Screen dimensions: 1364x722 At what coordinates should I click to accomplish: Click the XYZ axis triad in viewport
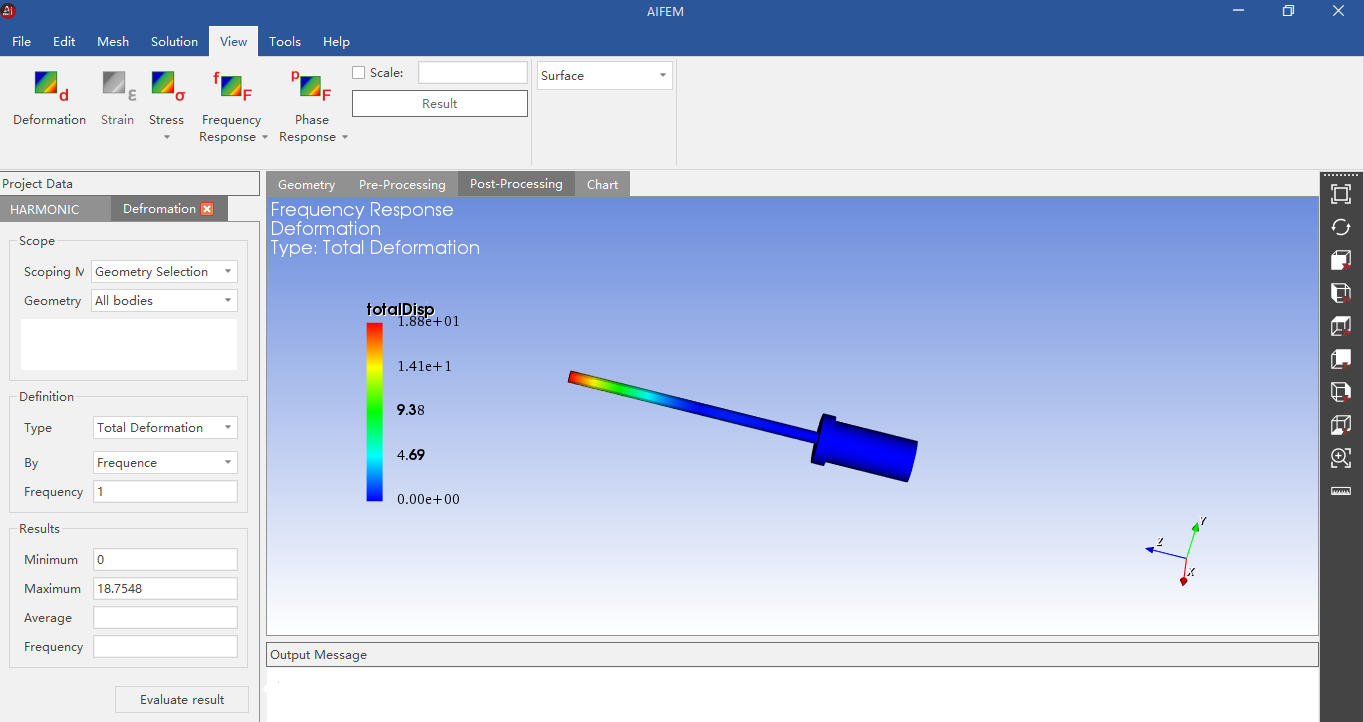(1178, 551)
